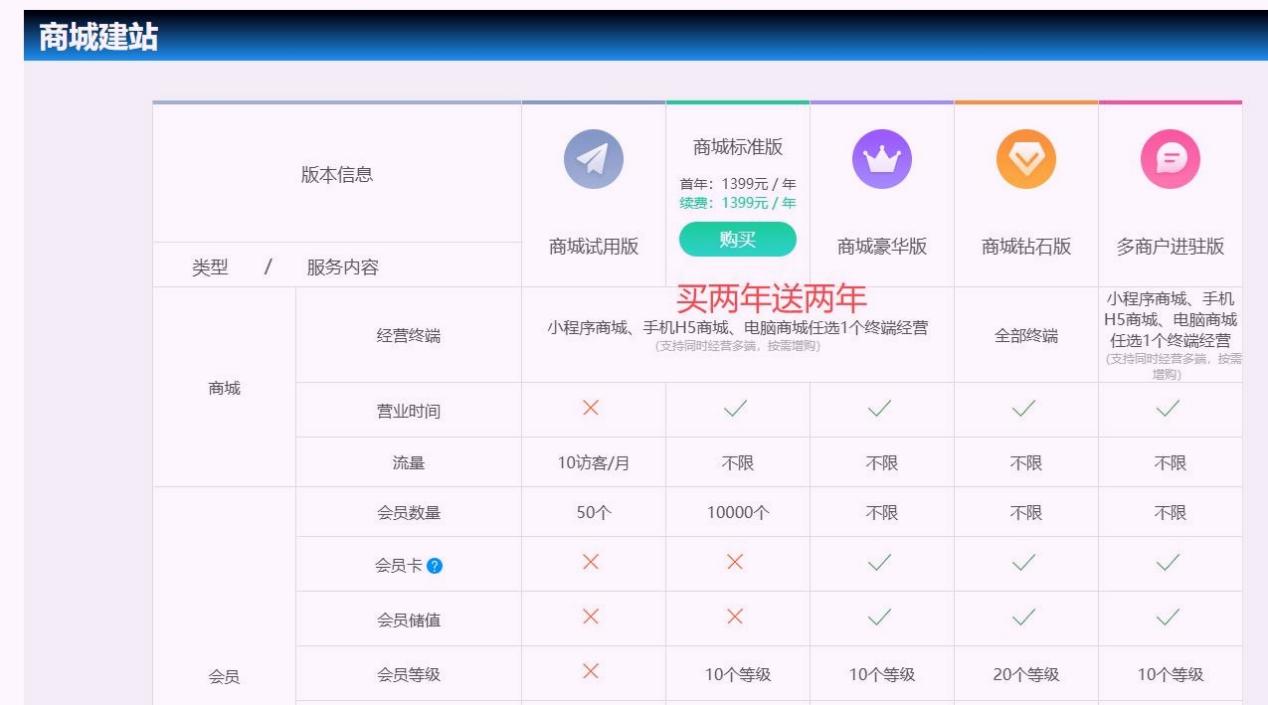
Task: Open the 多商户进驻版 edition label
Action: 1170,247
